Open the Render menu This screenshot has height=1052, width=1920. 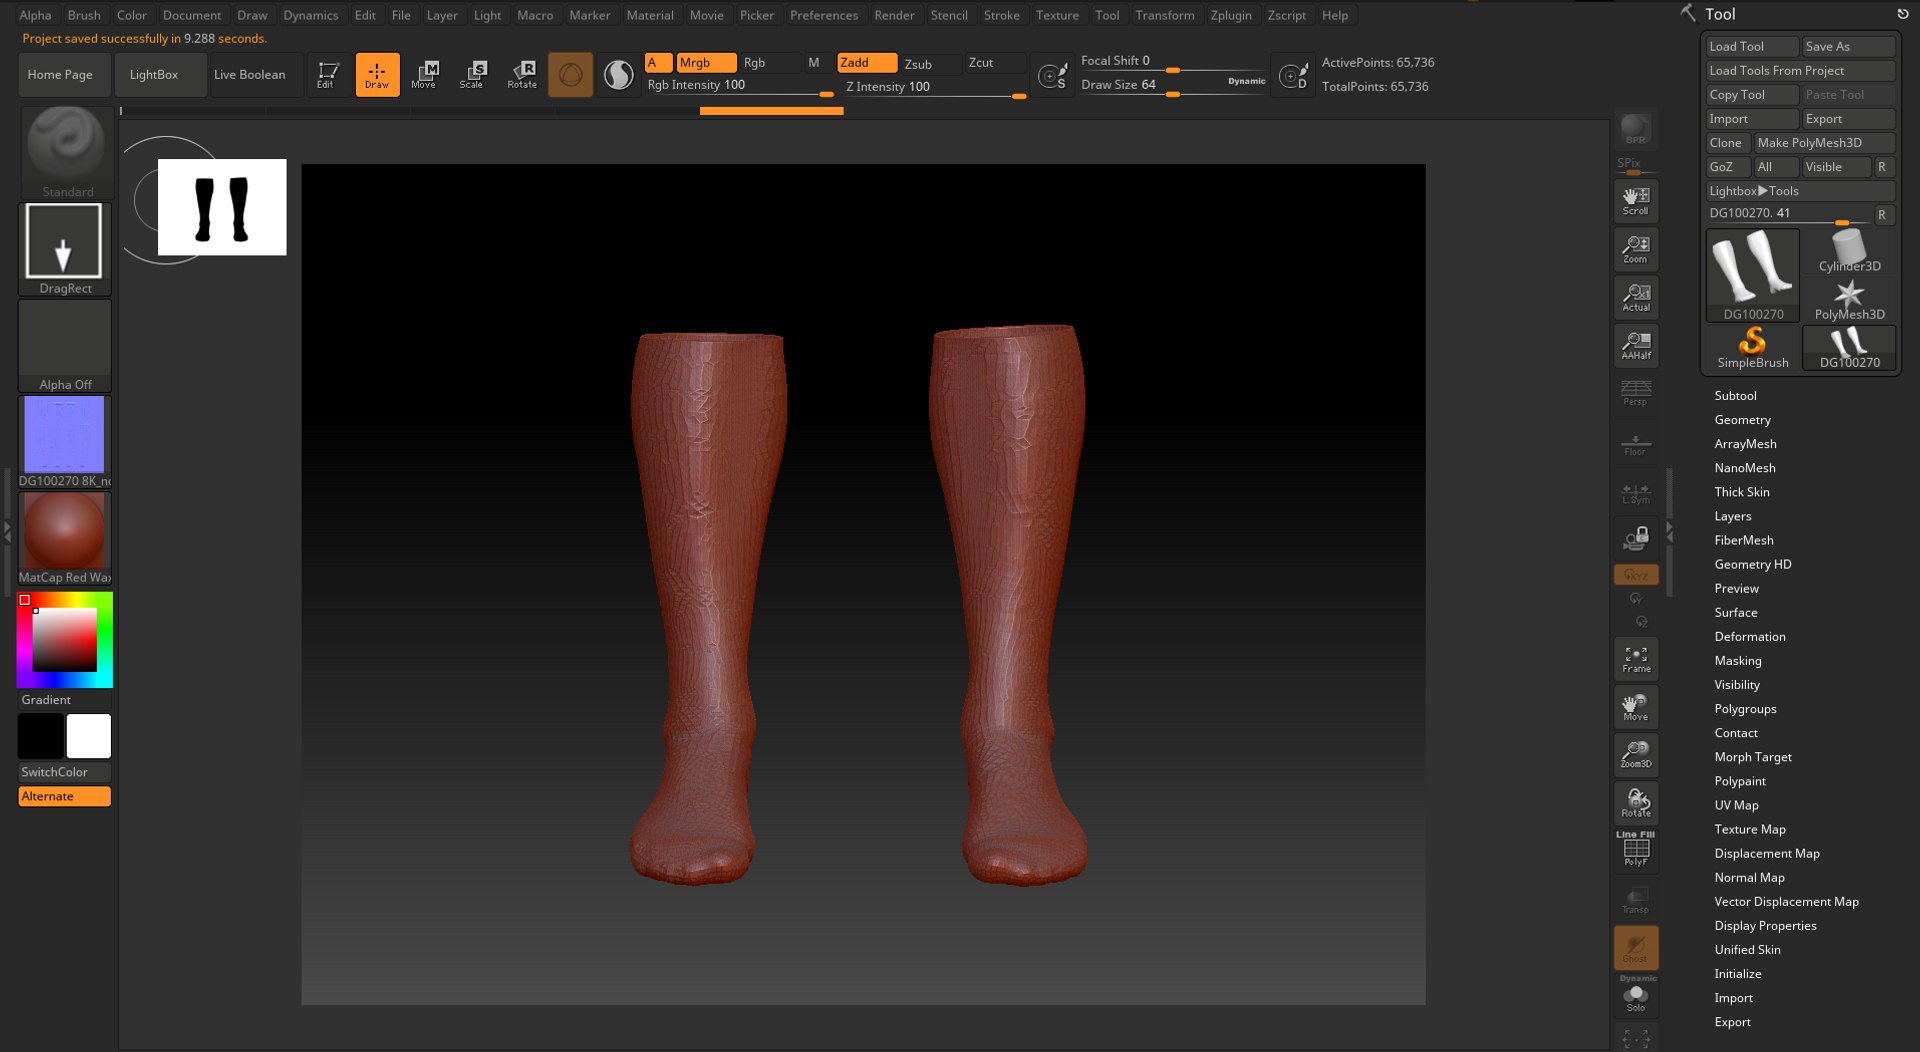click(x=894, y=15)
